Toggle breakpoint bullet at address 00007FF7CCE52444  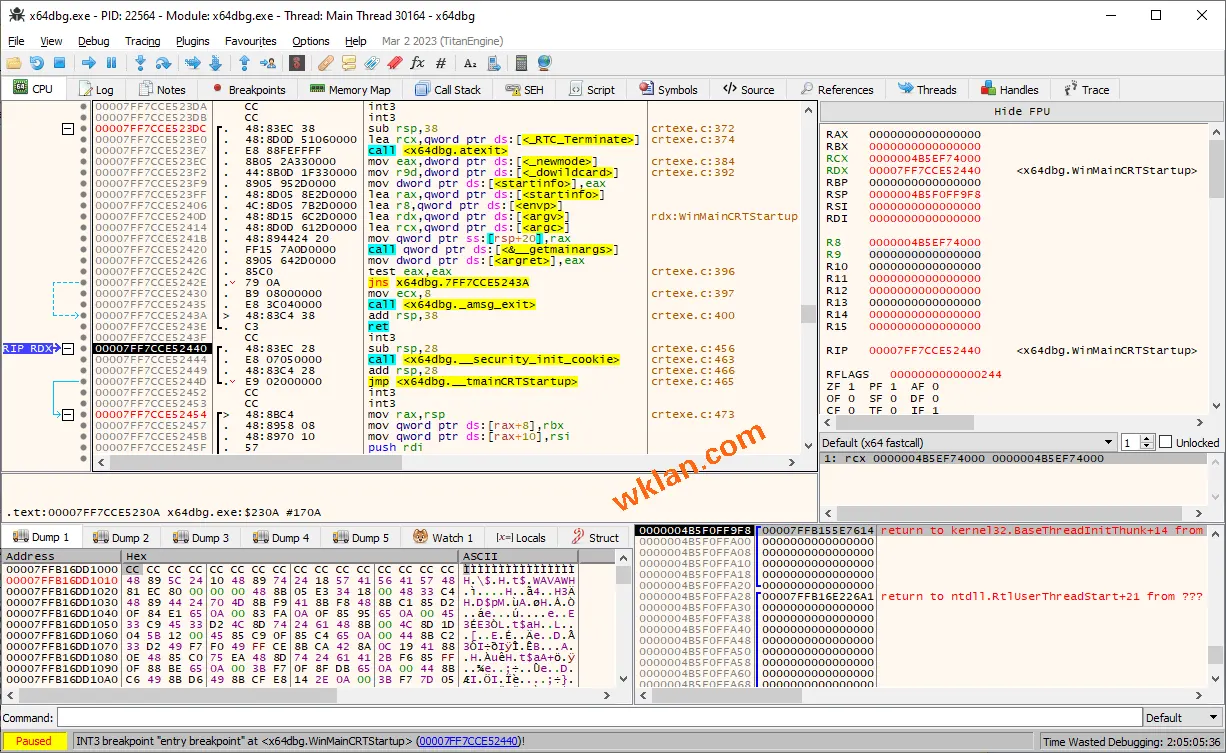(83, 360)
